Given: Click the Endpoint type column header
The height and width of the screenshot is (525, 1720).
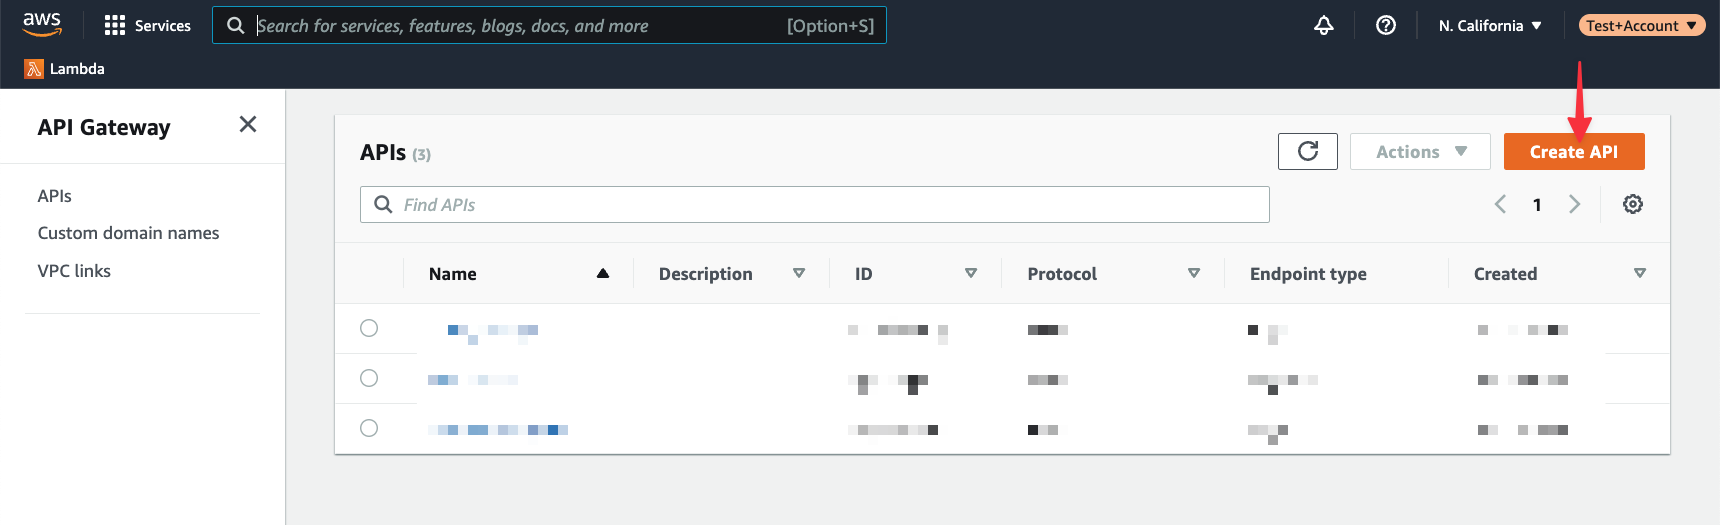Looking at the screenshot, I should [x=1308, y=274].
